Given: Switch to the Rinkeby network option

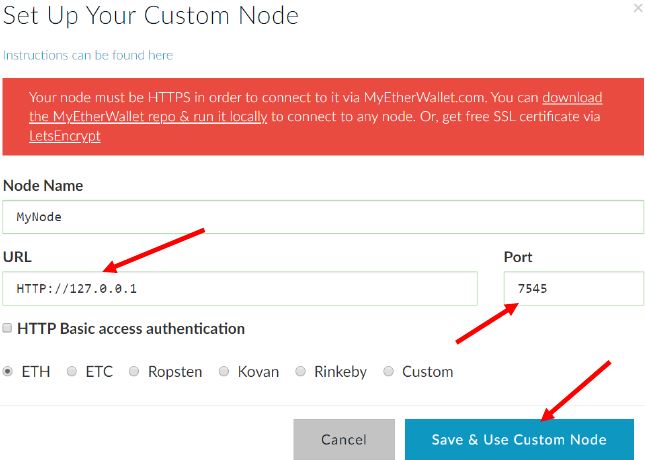Looking at the screenshot, I should pyautogui.click(x=300, y=371).
